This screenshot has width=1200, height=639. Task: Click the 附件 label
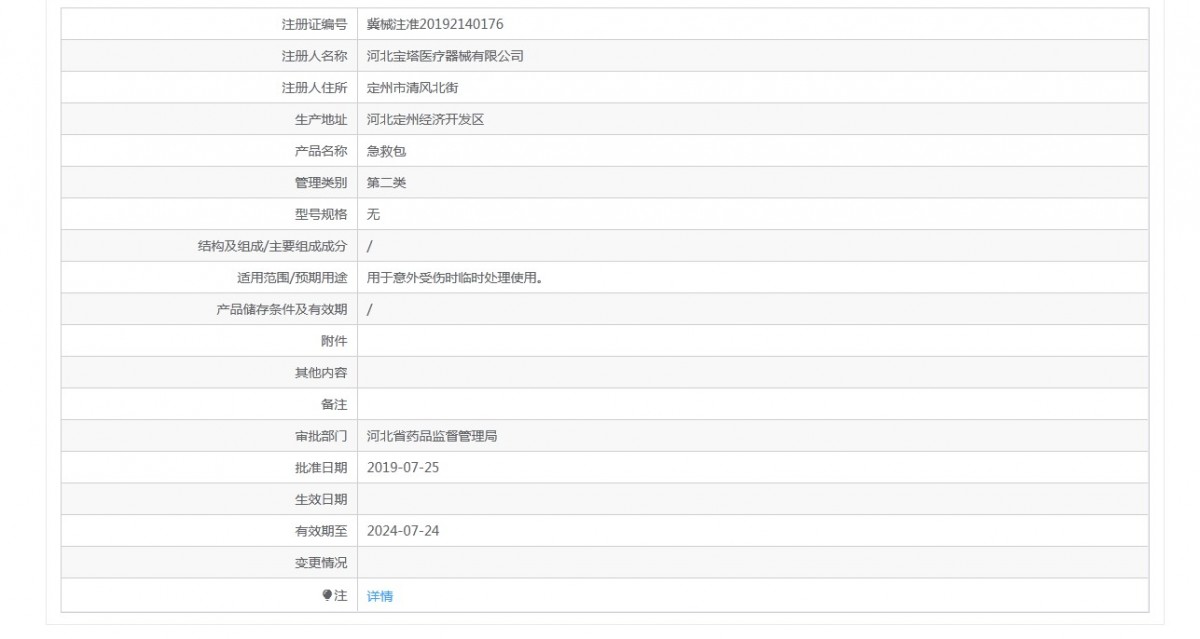tap(334, 341)
